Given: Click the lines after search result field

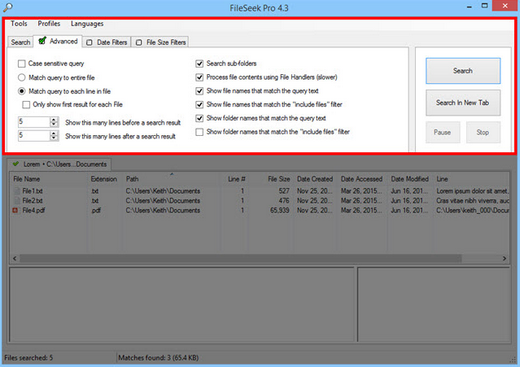Looking at the screenshot, I should (34, 136).
